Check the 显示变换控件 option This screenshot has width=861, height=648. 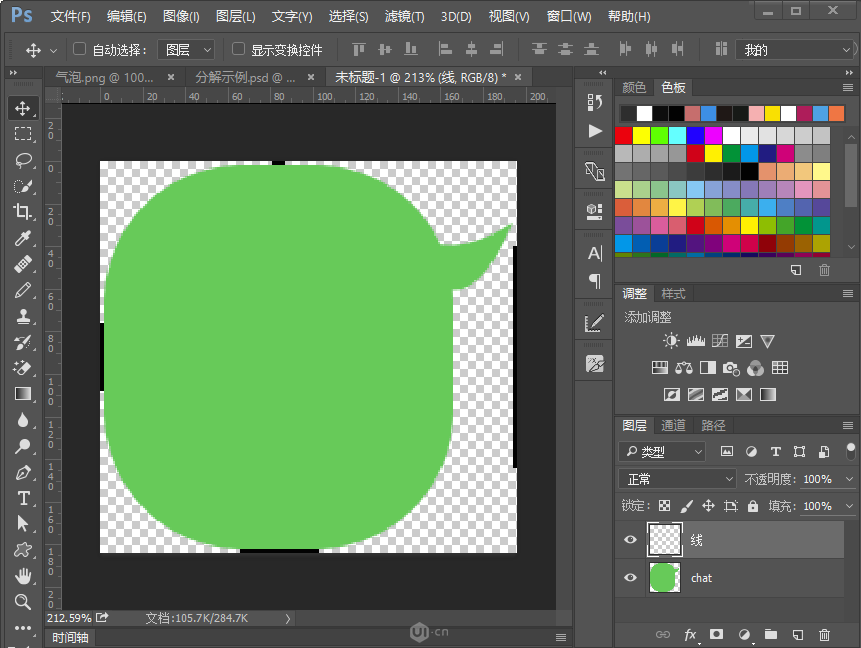pos(238,49)
